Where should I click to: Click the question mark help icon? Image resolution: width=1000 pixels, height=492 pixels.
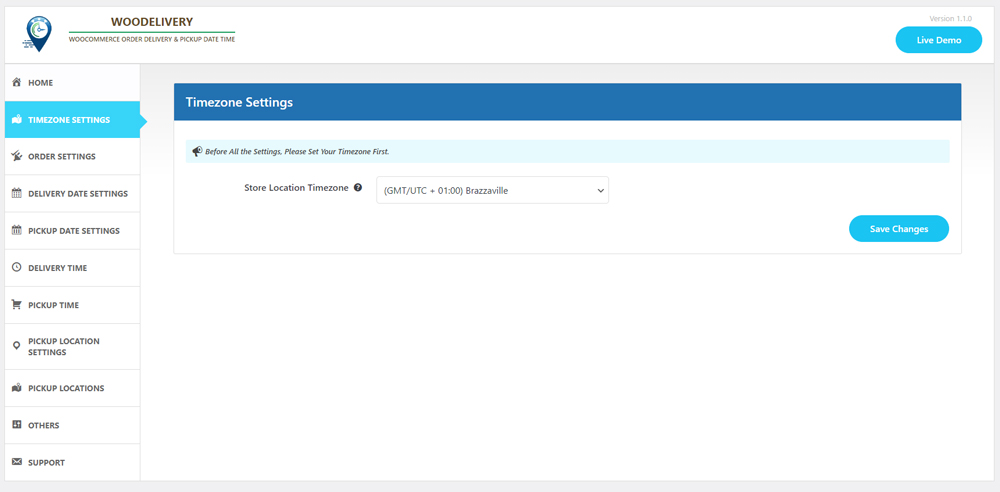coord(358,187)
